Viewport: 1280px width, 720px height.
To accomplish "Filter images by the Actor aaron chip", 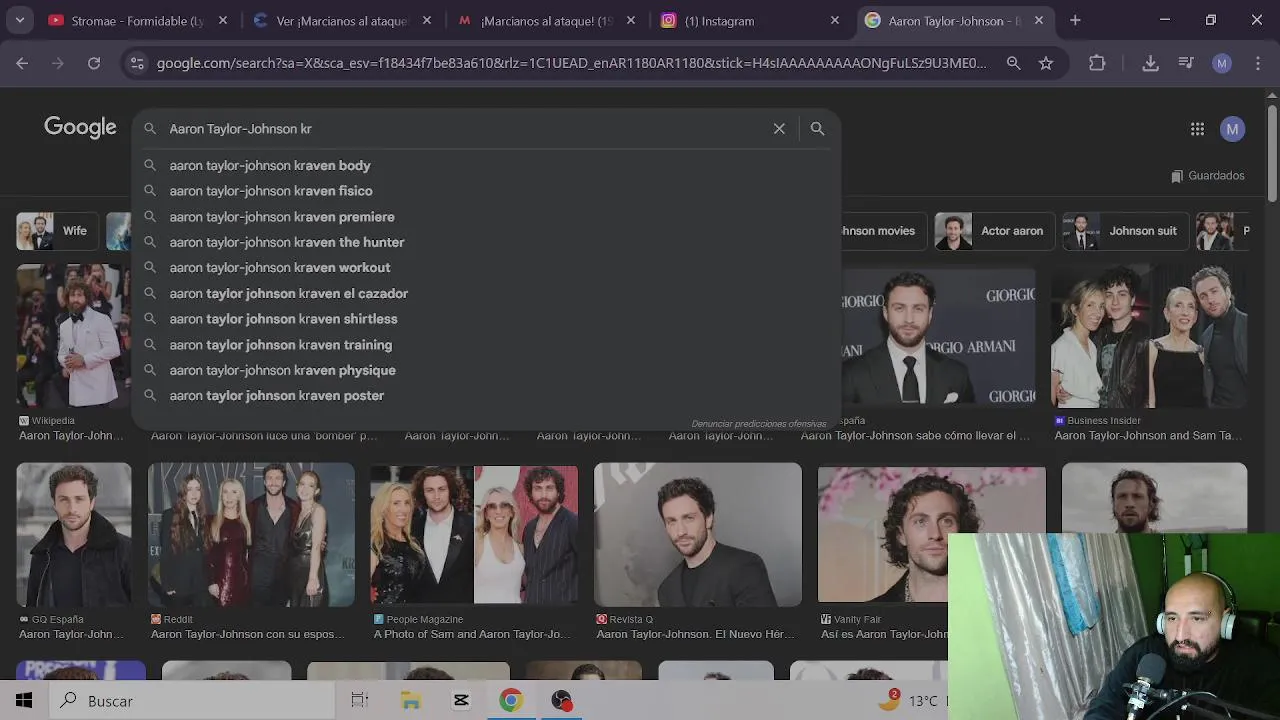I will [x=993, y=231].
